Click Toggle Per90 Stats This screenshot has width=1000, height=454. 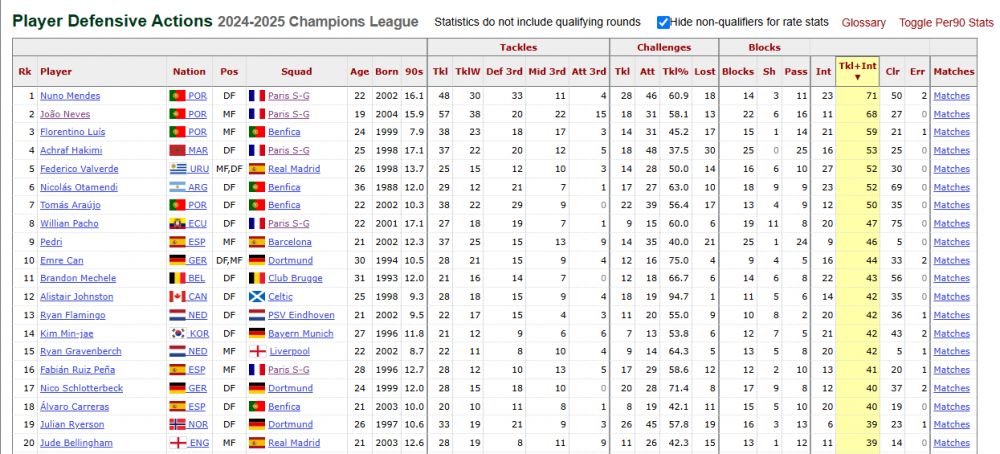[x=946, y=23]
